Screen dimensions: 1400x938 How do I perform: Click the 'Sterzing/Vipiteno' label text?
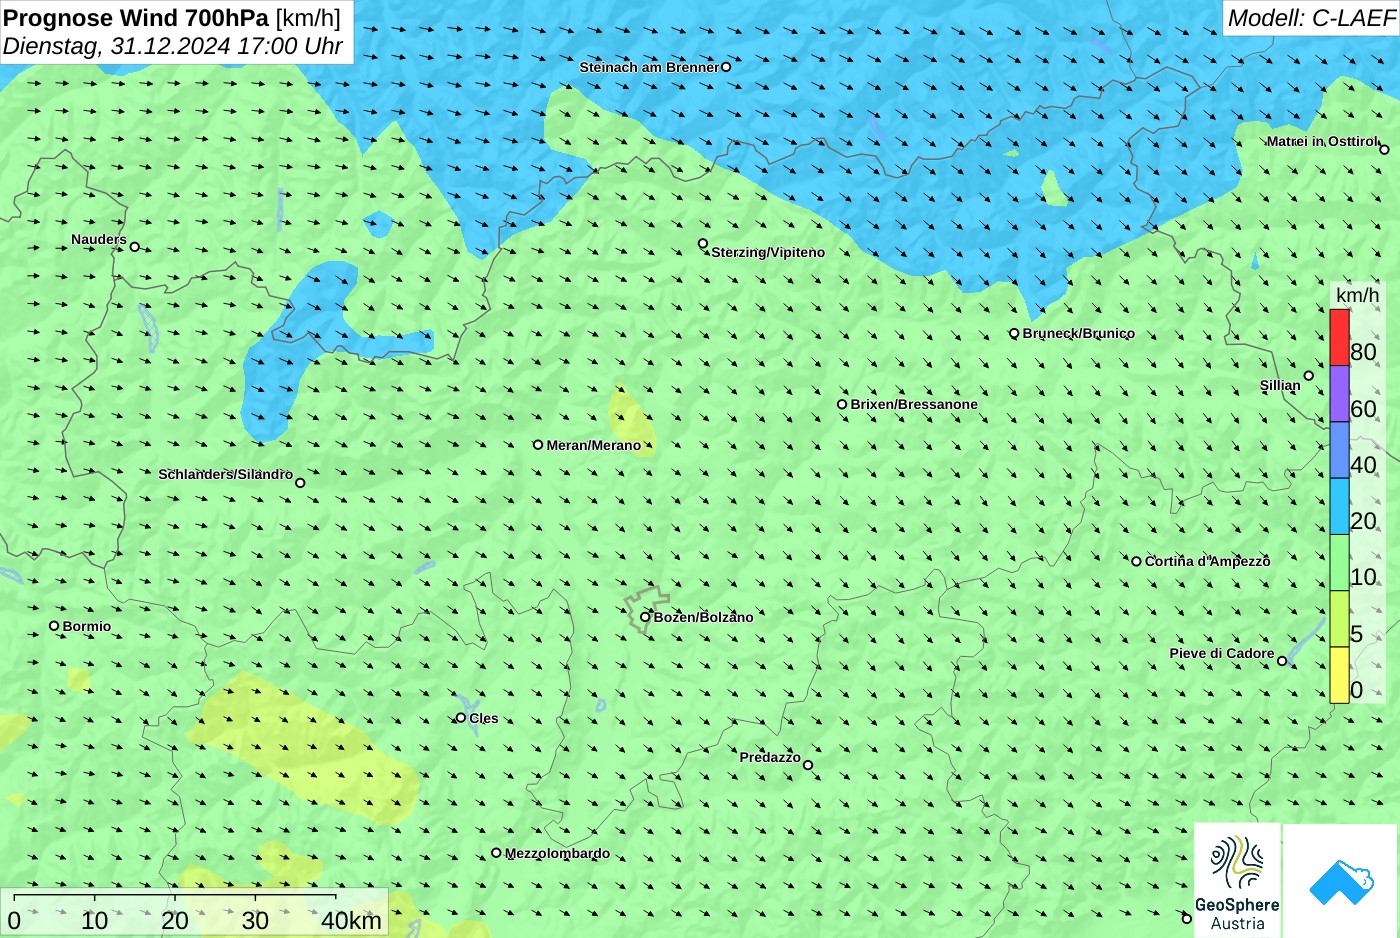point(768,252)
